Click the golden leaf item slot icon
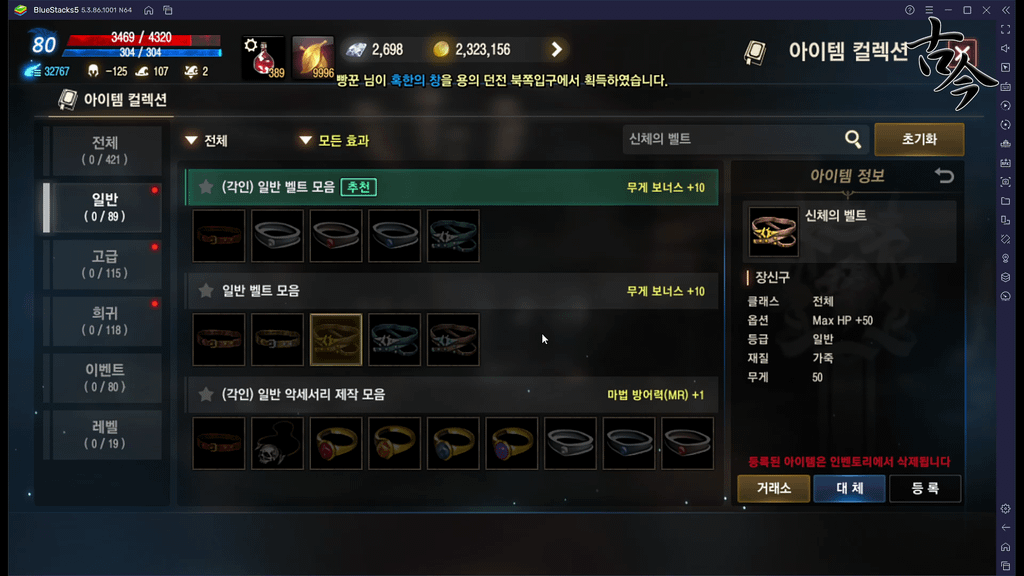Image resolution: width=1024 pixels, height=576 pixels. [313, 57]
